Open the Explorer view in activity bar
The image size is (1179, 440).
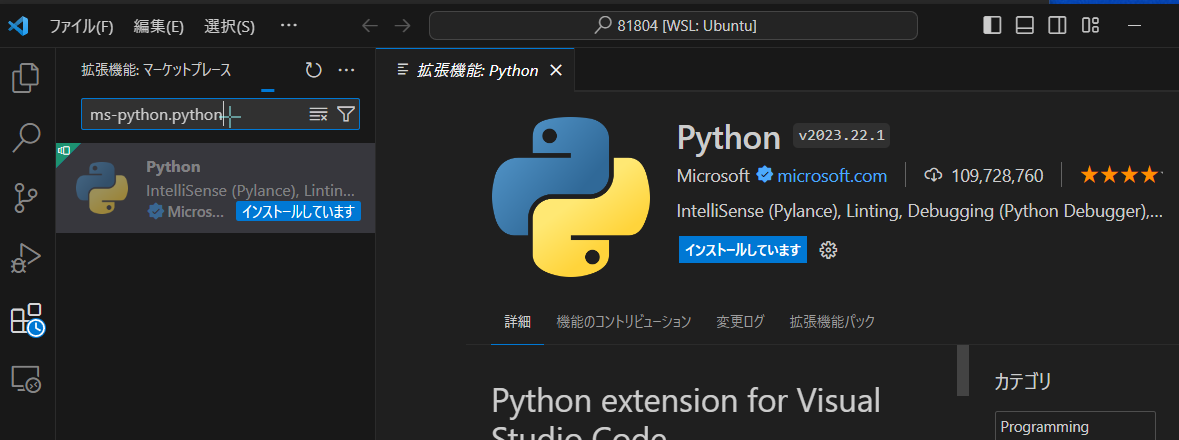(x=26, y=78)
